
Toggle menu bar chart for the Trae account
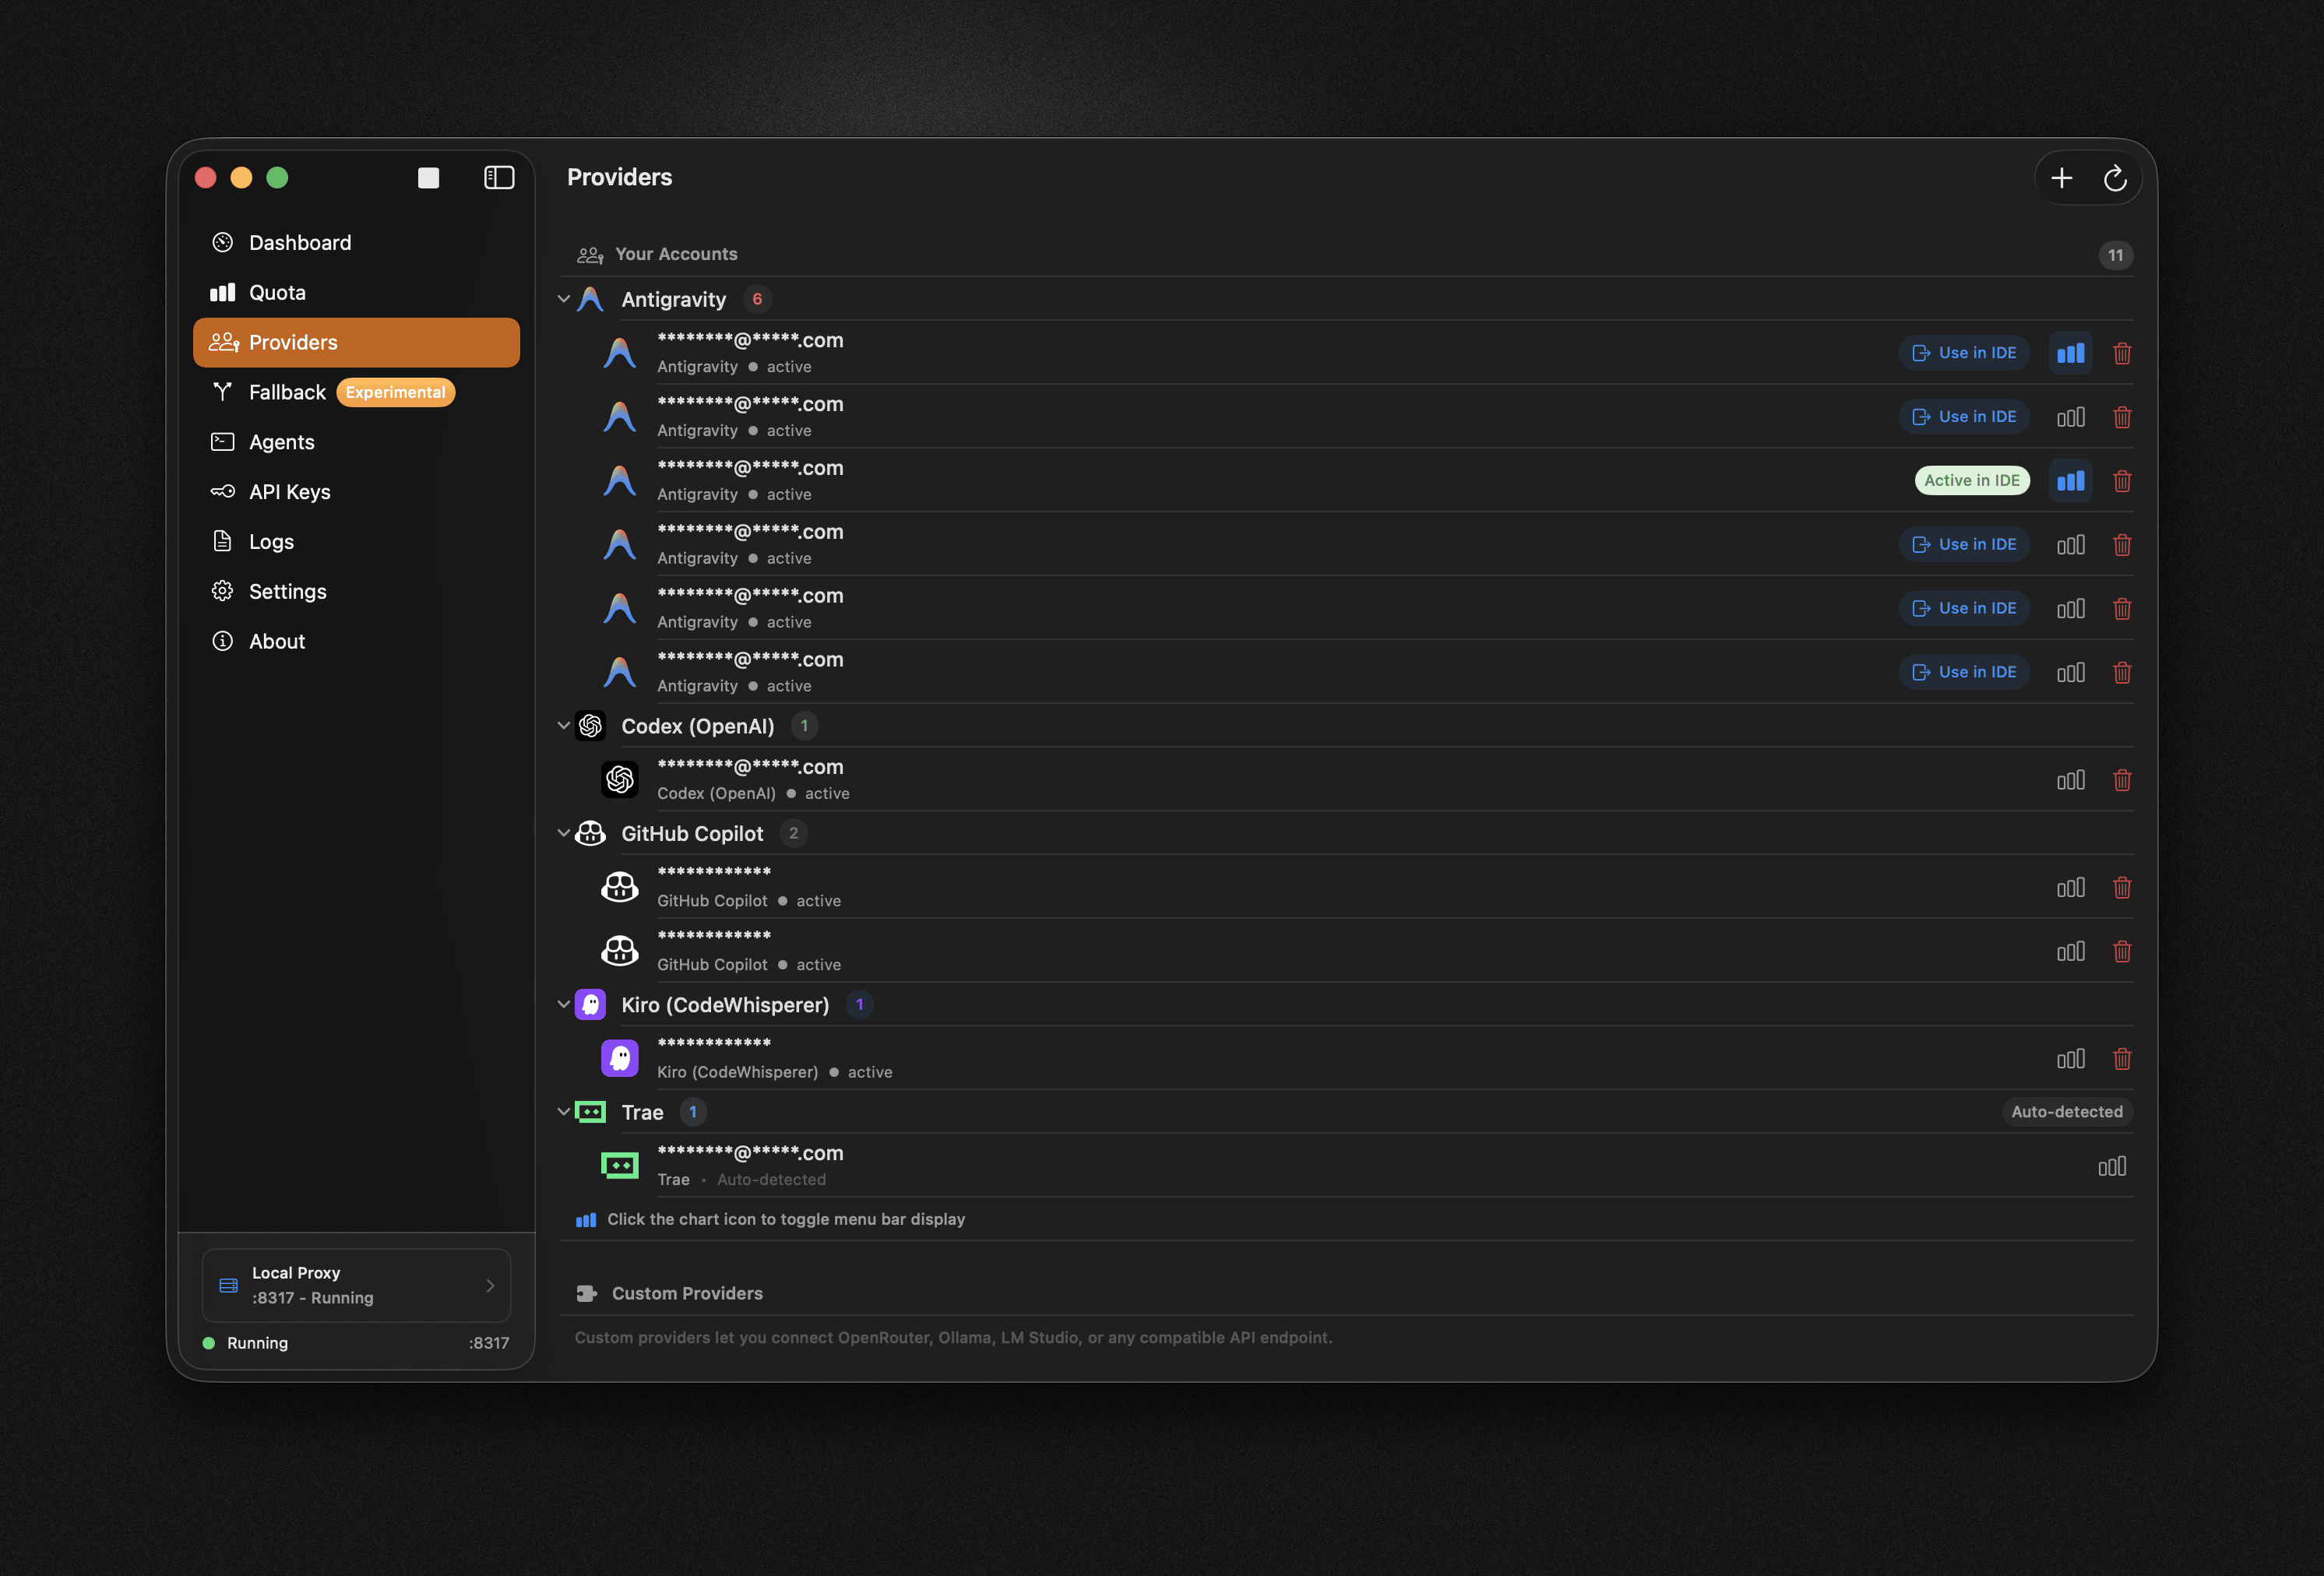point(2111,1166)
